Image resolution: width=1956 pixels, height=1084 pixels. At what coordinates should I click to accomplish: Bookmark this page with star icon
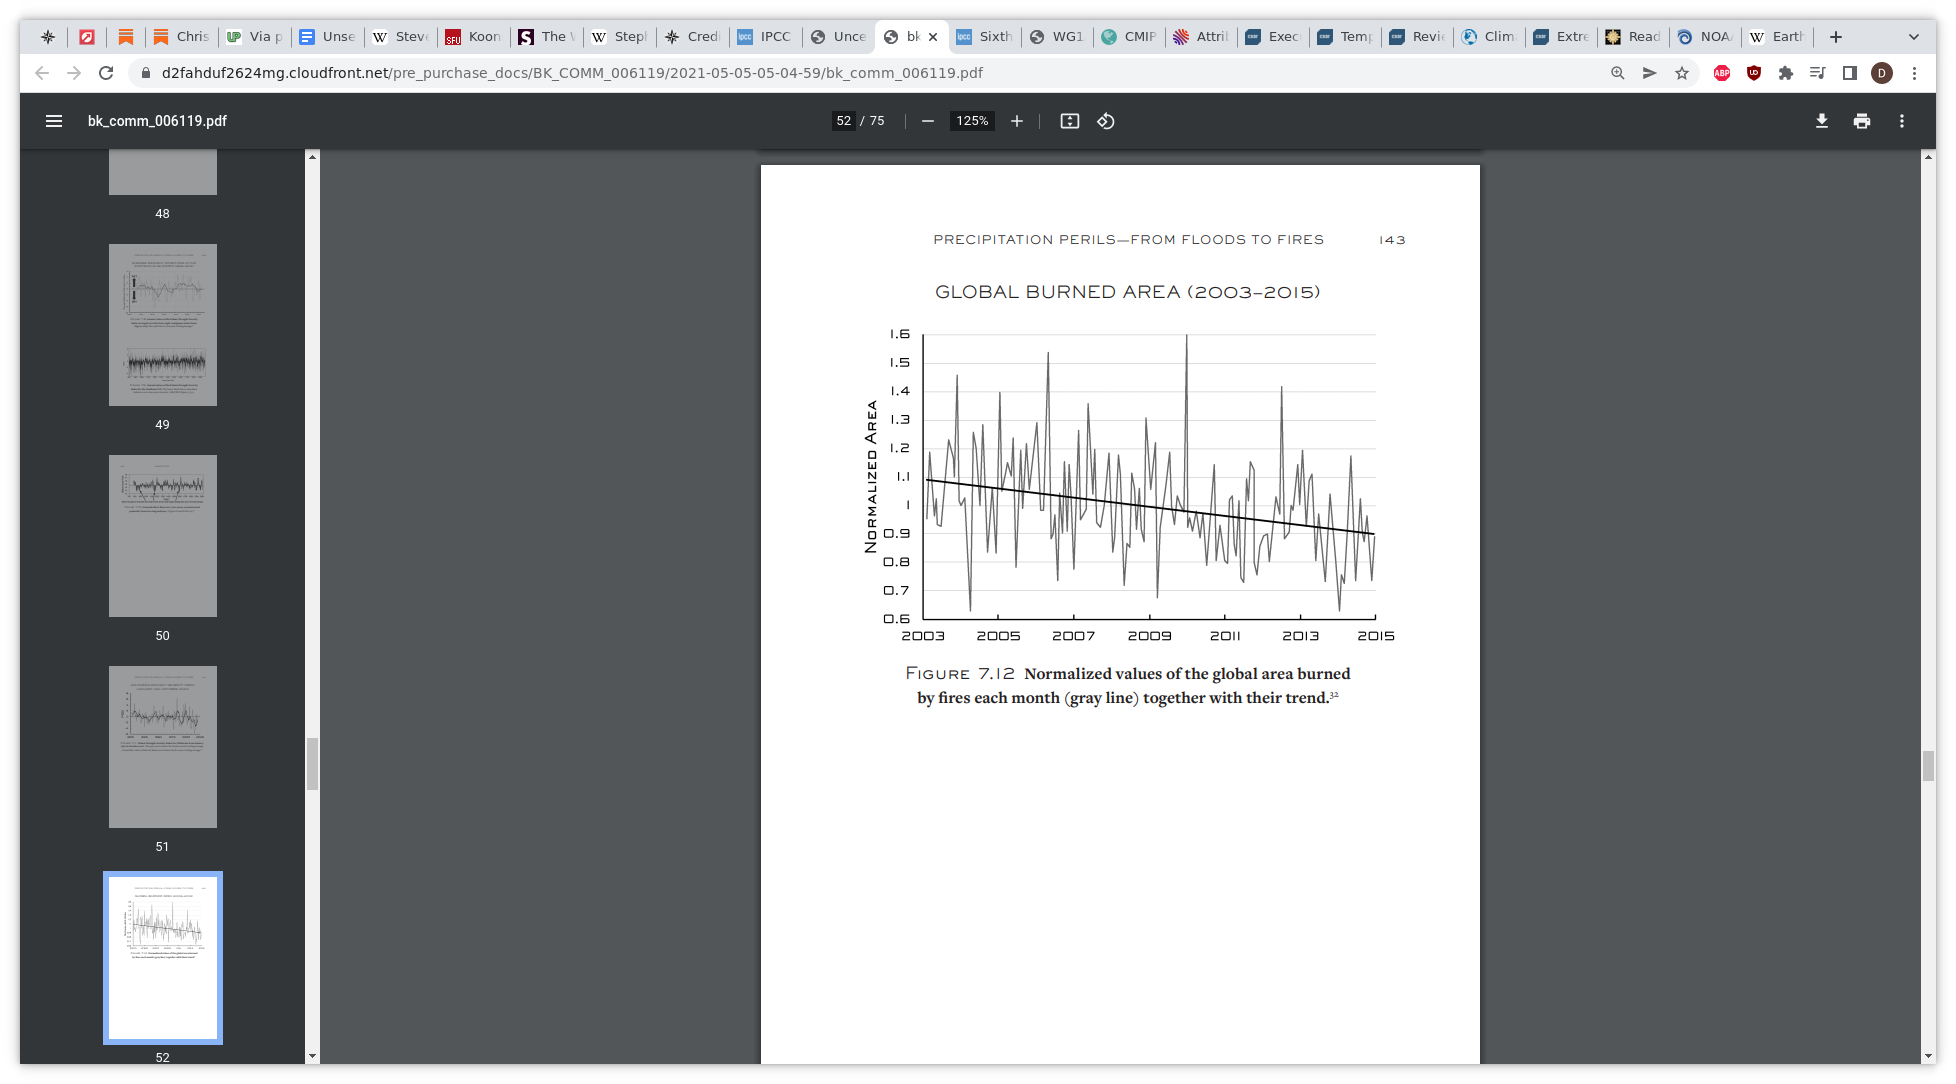[1682, 73]
